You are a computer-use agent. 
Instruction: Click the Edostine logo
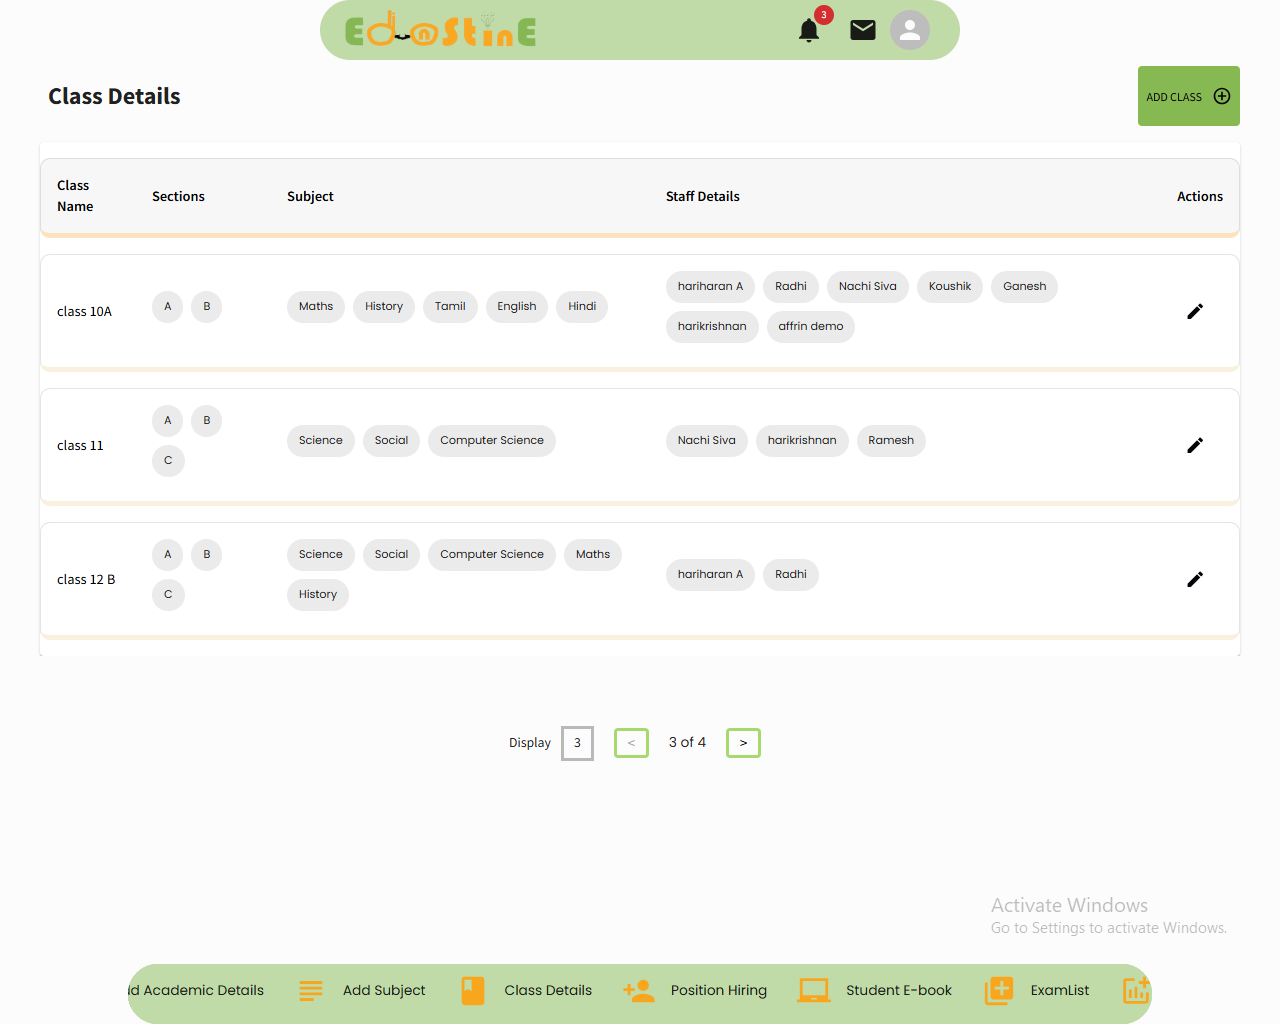441,31
